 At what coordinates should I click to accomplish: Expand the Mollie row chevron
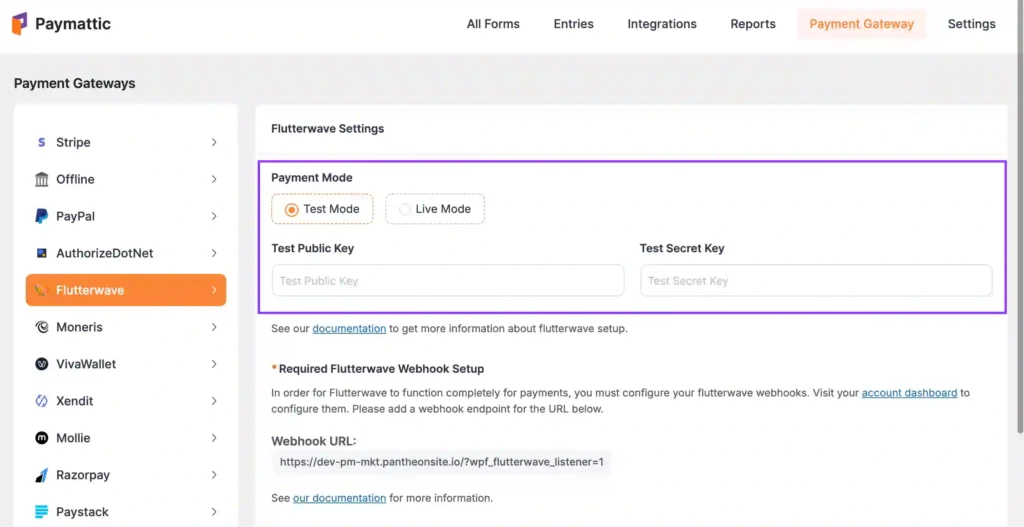[x=214, y=438]
